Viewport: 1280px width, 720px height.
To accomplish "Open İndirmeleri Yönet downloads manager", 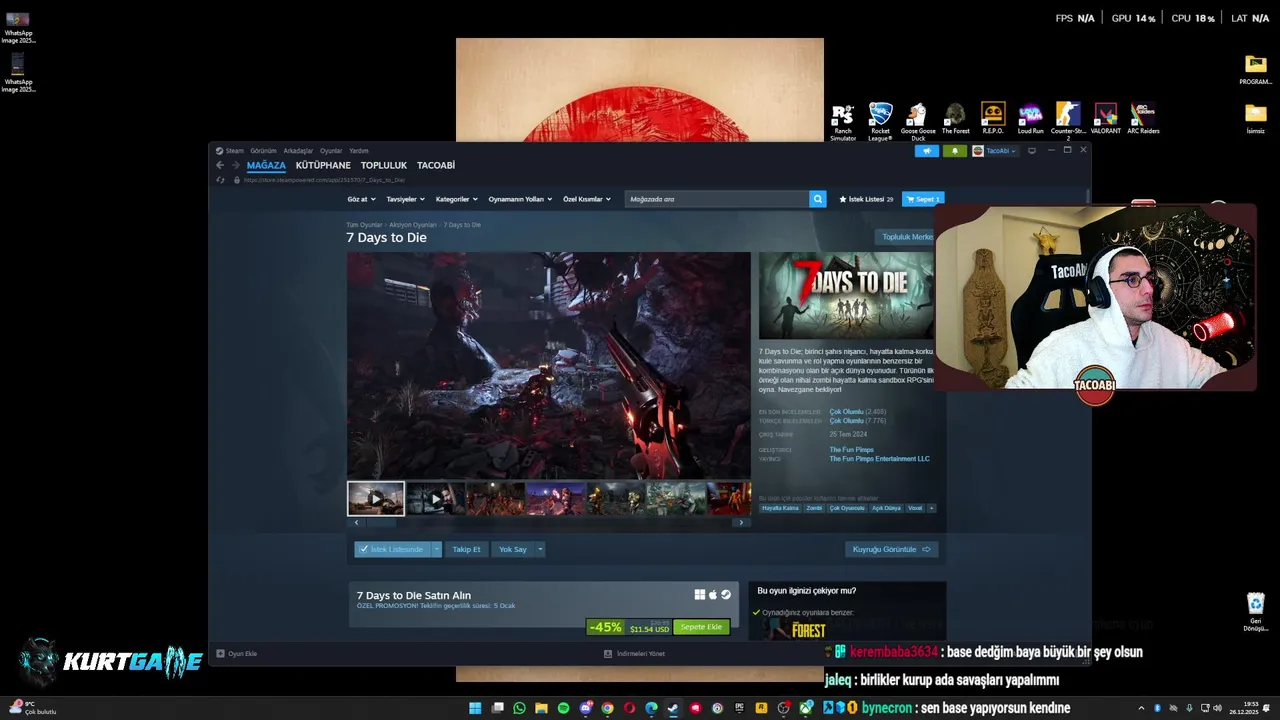I will pyautogui.click(x=634, y=654).
